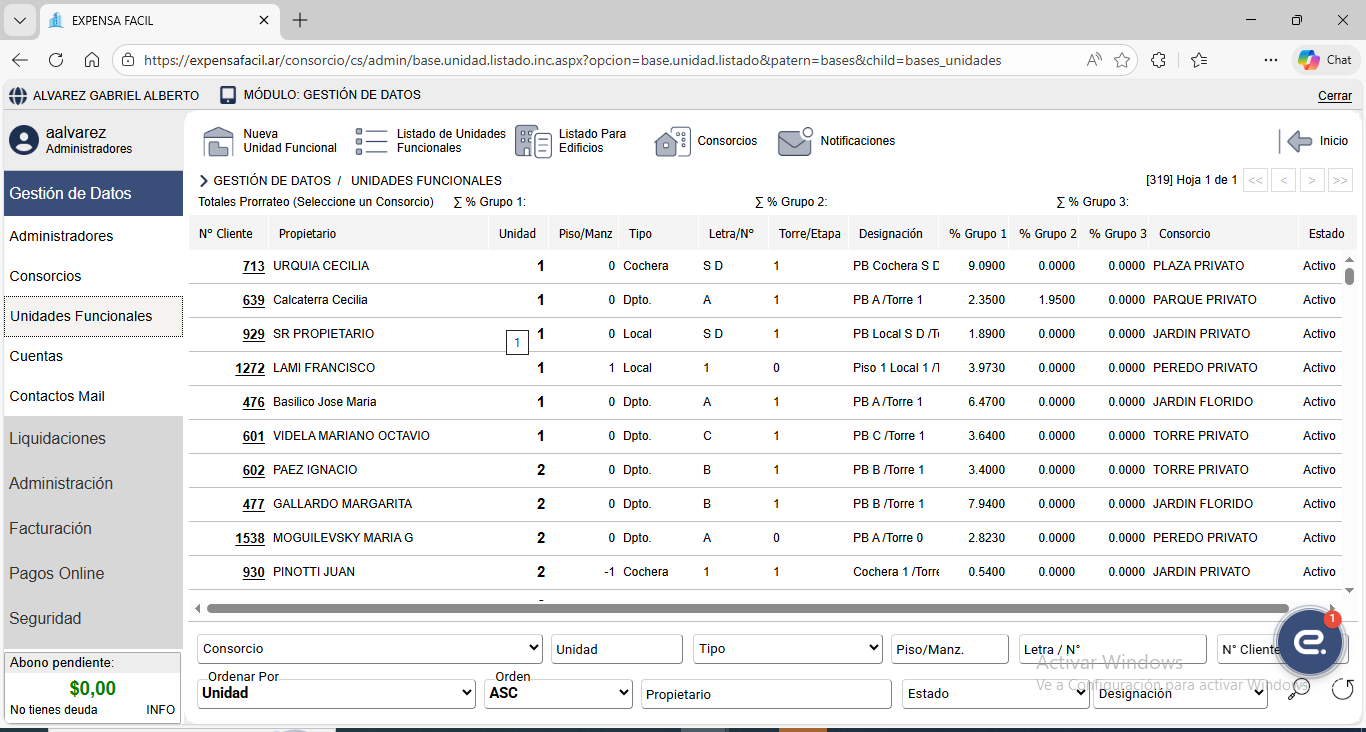Click the reset filters refresh icon
Viewport: 1366px width, 732px height.
point(1342,688)
